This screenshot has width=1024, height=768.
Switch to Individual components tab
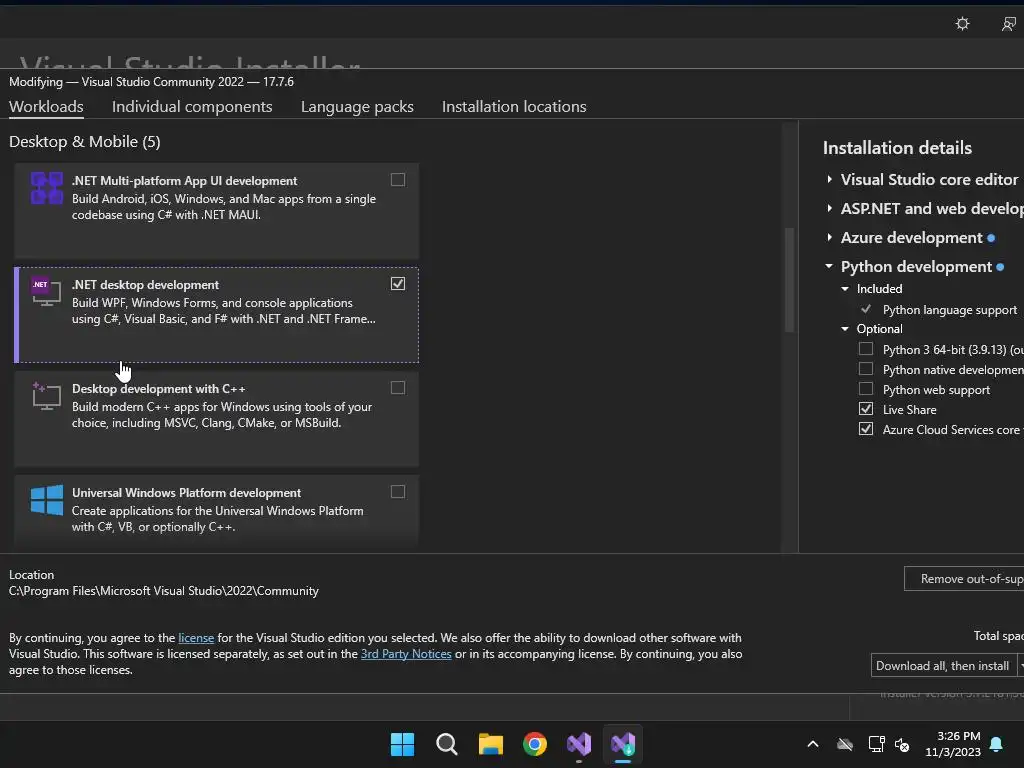pos(192,106)
